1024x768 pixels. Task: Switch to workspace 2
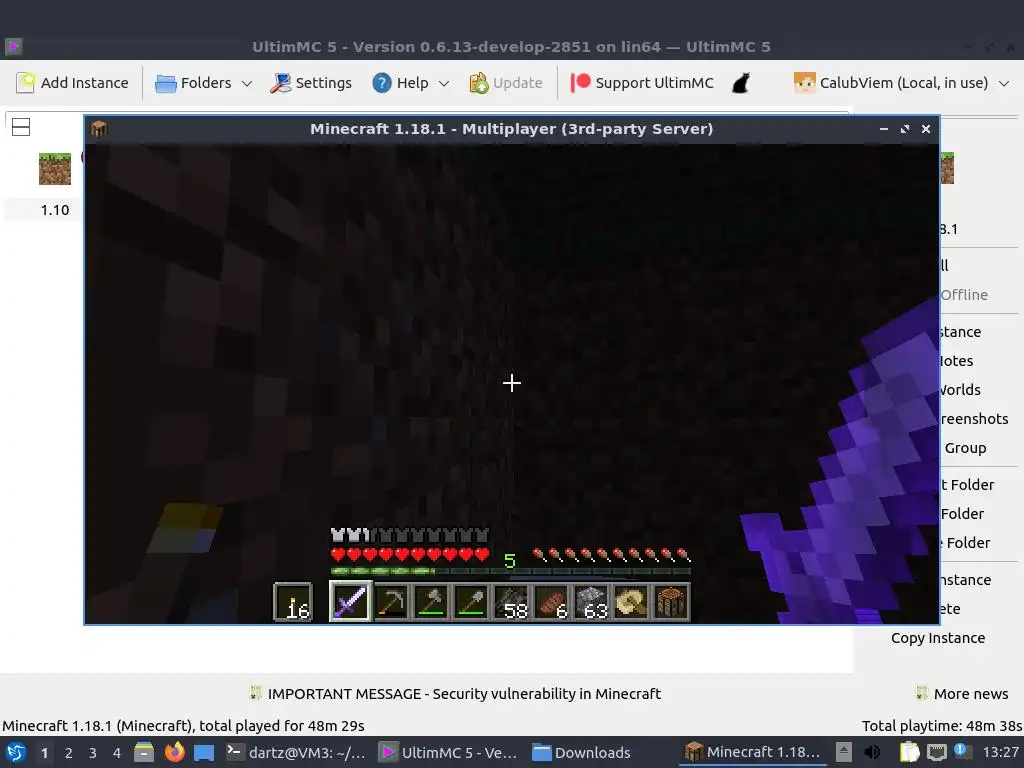click(69, 753)
